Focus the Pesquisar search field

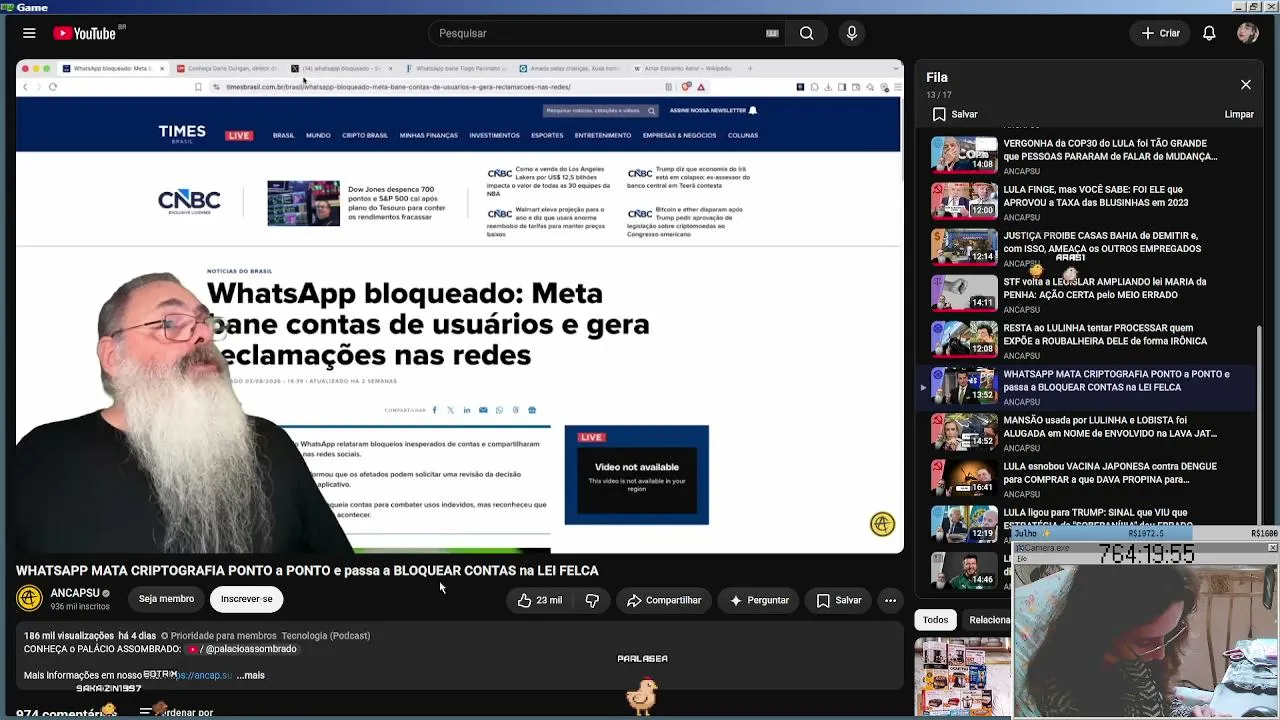(600, 33)
